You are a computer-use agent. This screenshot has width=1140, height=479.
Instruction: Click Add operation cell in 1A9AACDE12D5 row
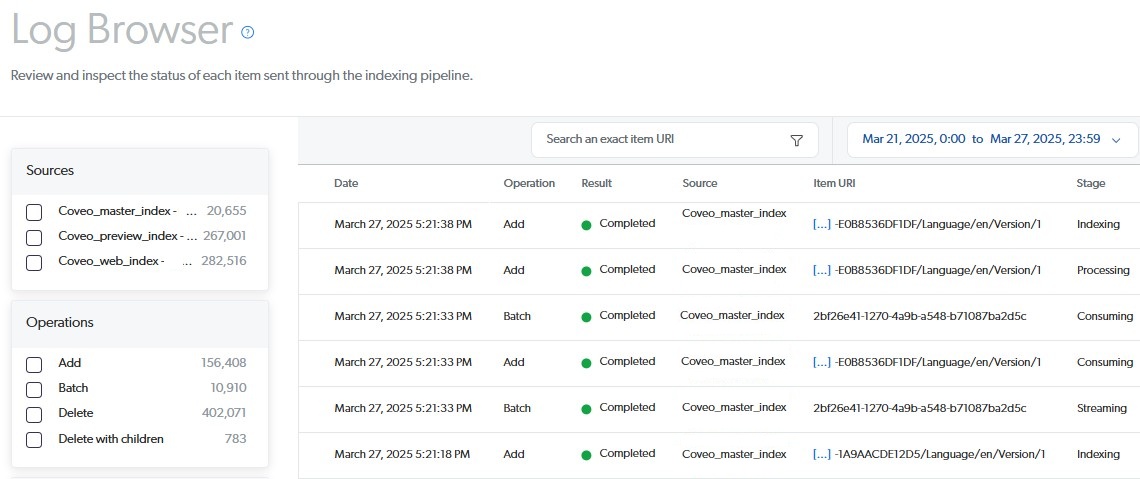pyautogui.click(x=514, y=454)
